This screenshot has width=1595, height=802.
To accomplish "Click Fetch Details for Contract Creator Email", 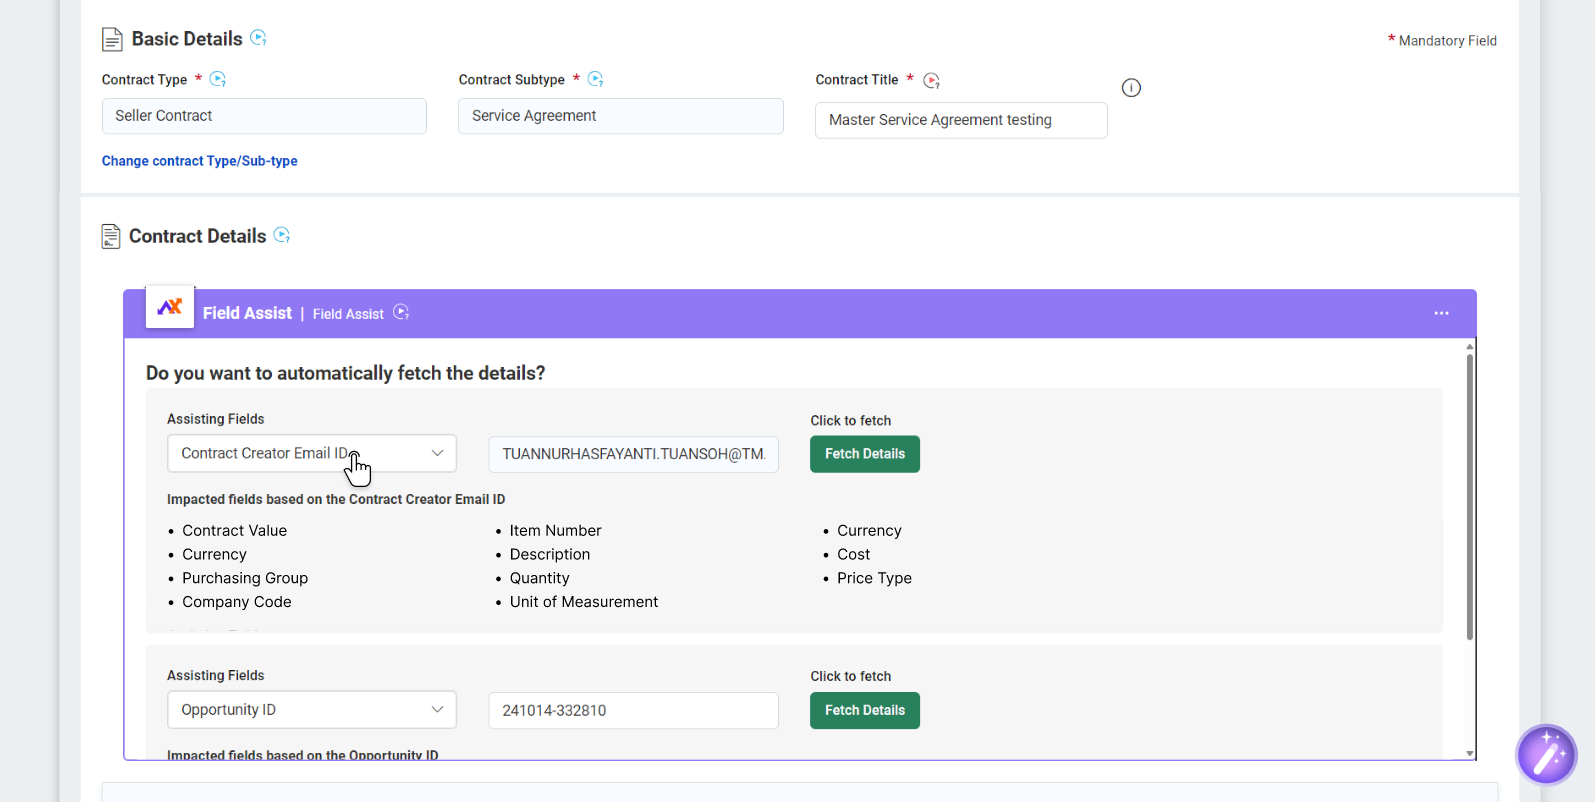I will [x=864, y=454].
